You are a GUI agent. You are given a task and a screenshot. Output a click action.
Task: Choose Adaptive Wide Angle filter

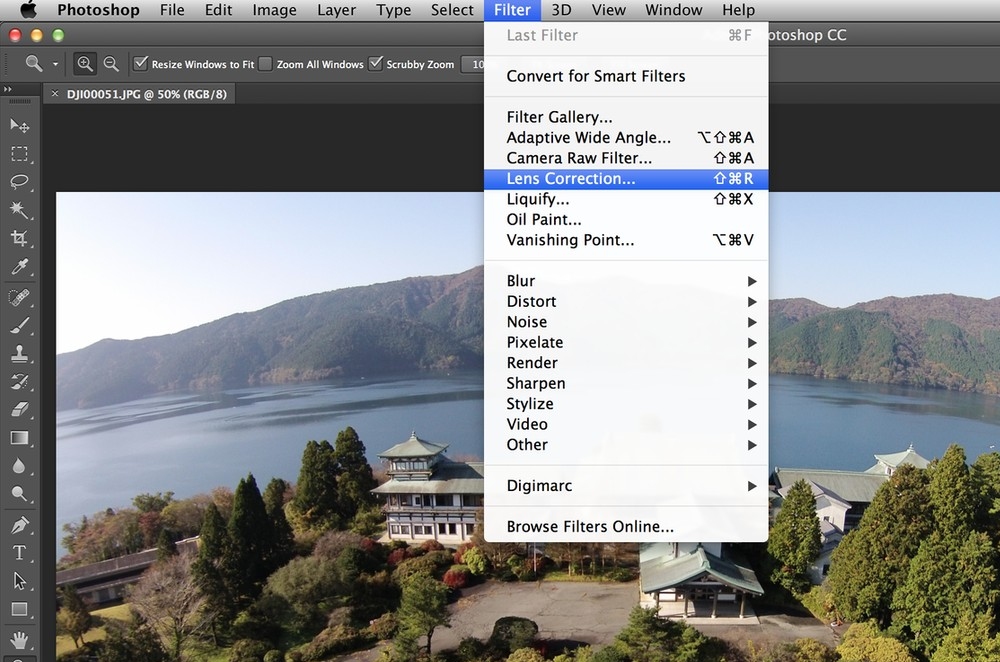(x=626, y=137)
